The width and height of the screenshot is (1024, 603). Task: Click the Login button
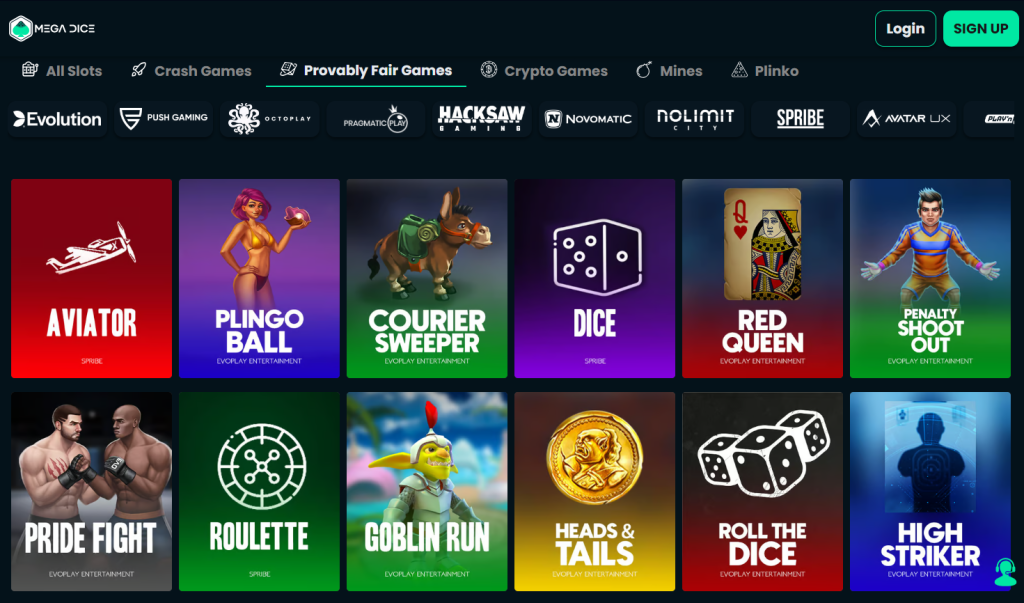click(905, 29)
